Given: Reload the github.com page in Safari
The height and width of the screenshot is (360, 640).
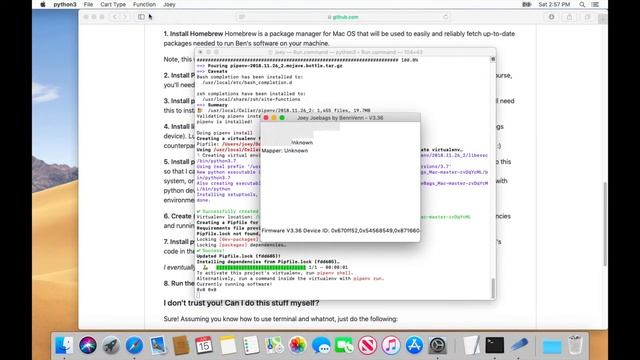Looking at the screenshot, I should point(445,17).
